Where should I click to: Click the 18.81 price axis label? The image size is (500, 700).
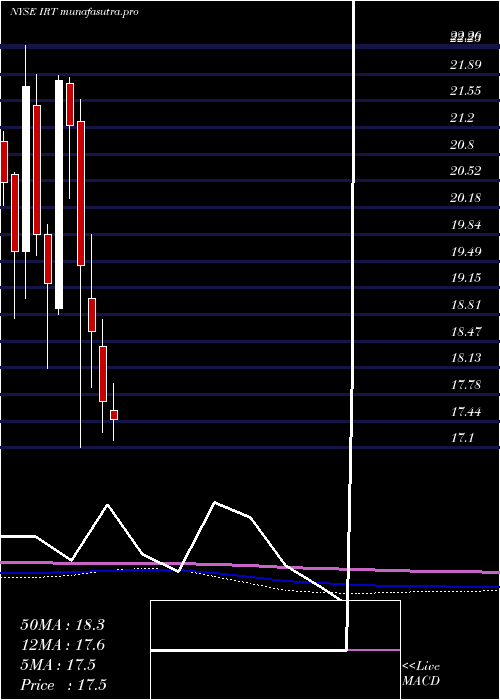(x=465, y=305)
